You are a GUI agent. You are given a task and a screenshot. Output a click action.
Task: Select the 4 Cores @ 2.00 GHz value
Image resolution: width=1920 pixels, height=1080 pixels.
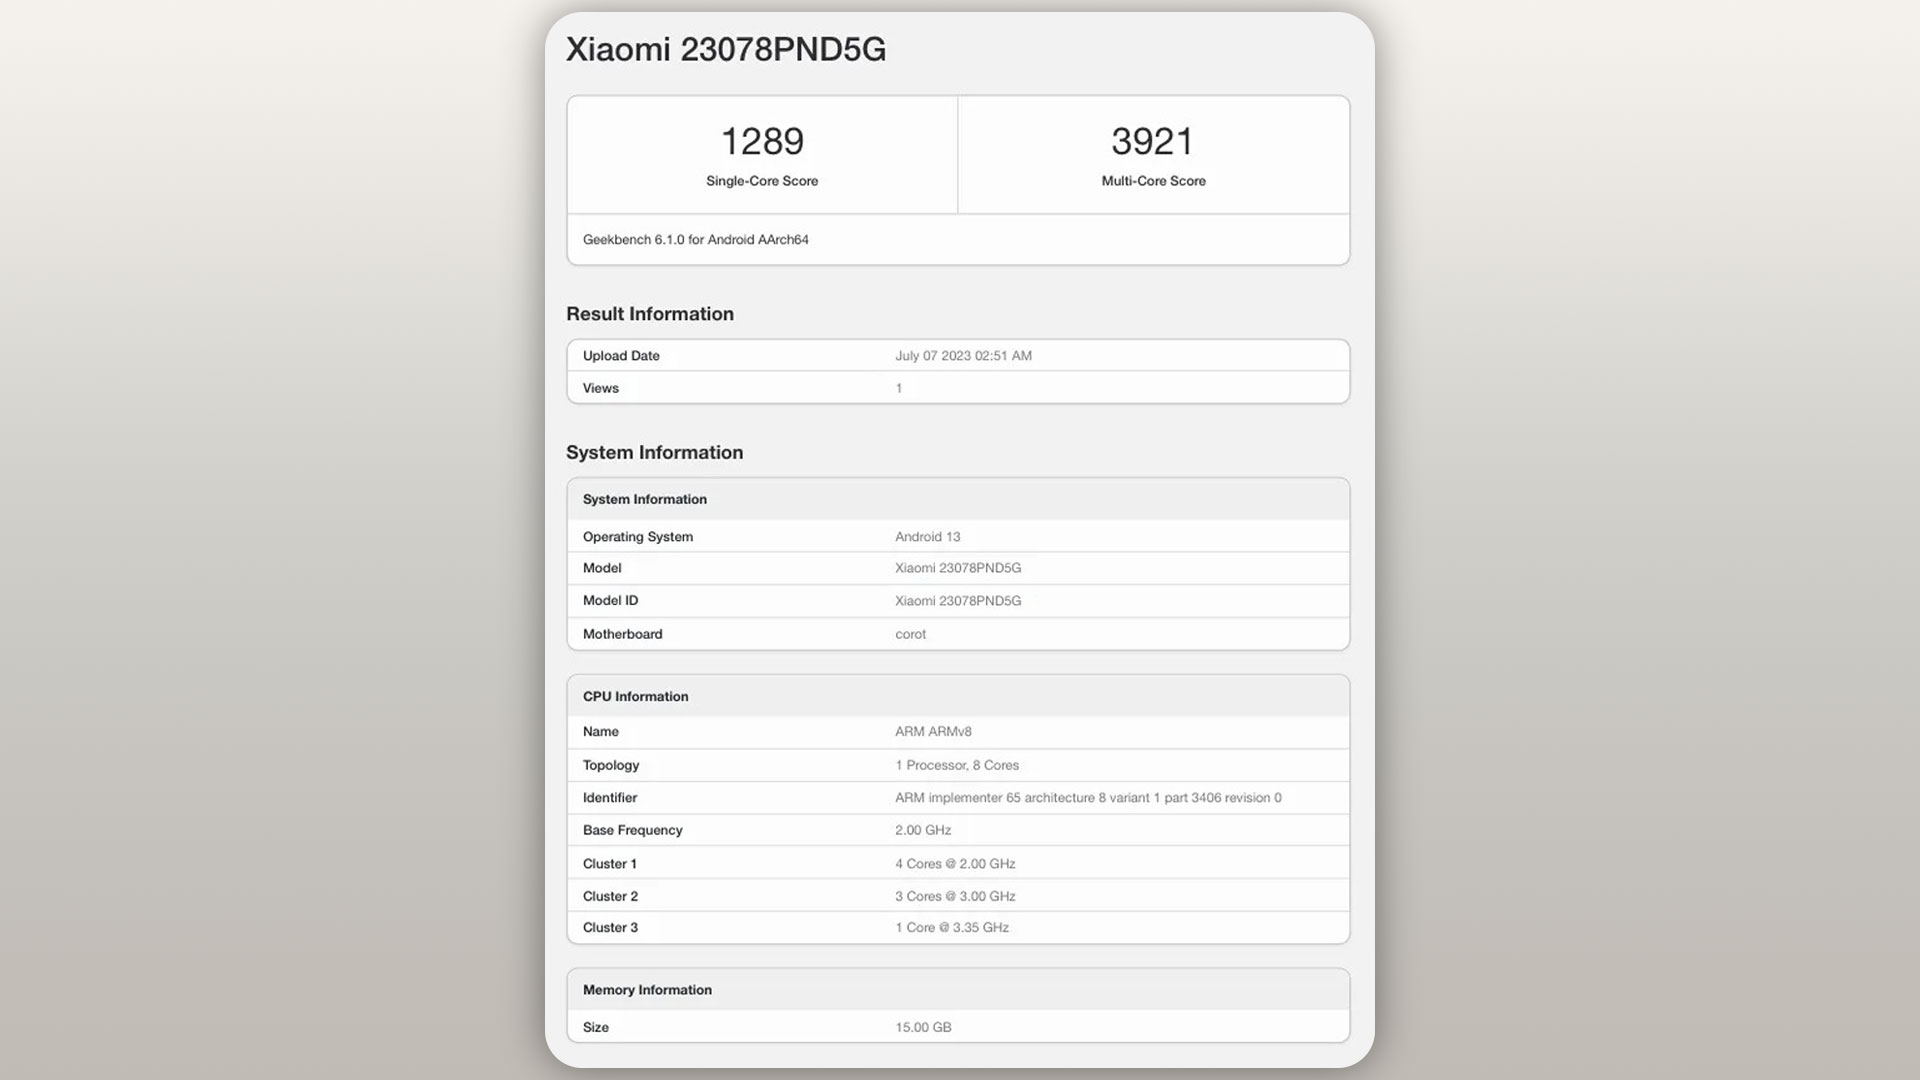click(x=955, y=864)
